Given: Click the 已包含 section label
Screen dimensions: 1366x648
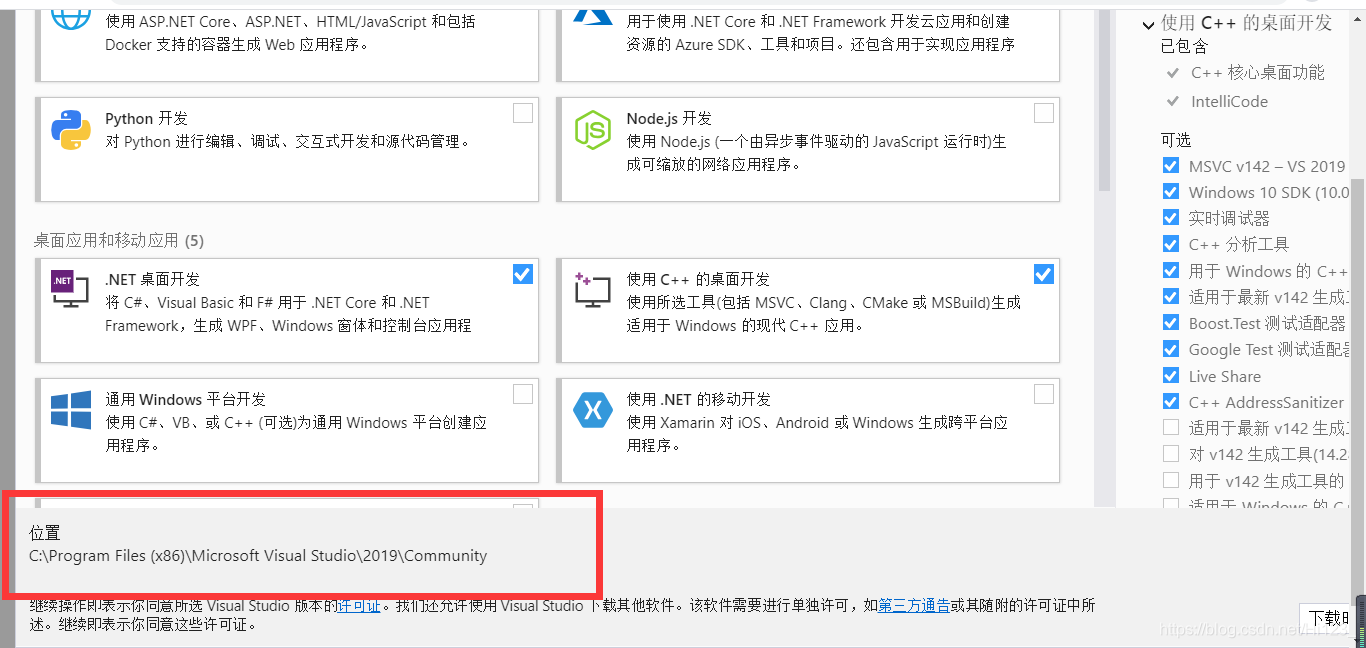Looking at the screenshot, I should (1184, 46).
